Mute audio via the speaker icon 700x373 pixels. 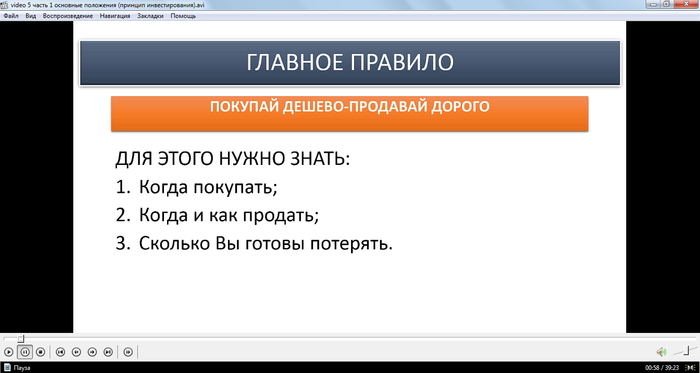click(661, 352)
